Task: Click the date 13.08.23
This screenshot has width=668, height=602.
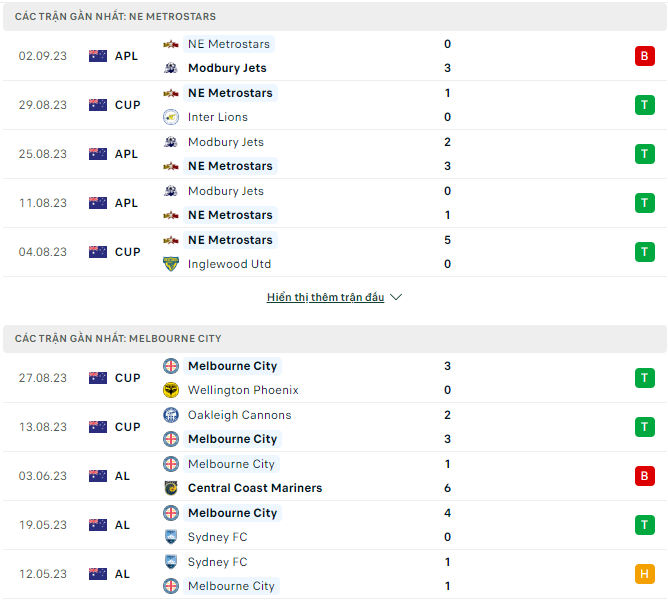Action: pos(43,427)
